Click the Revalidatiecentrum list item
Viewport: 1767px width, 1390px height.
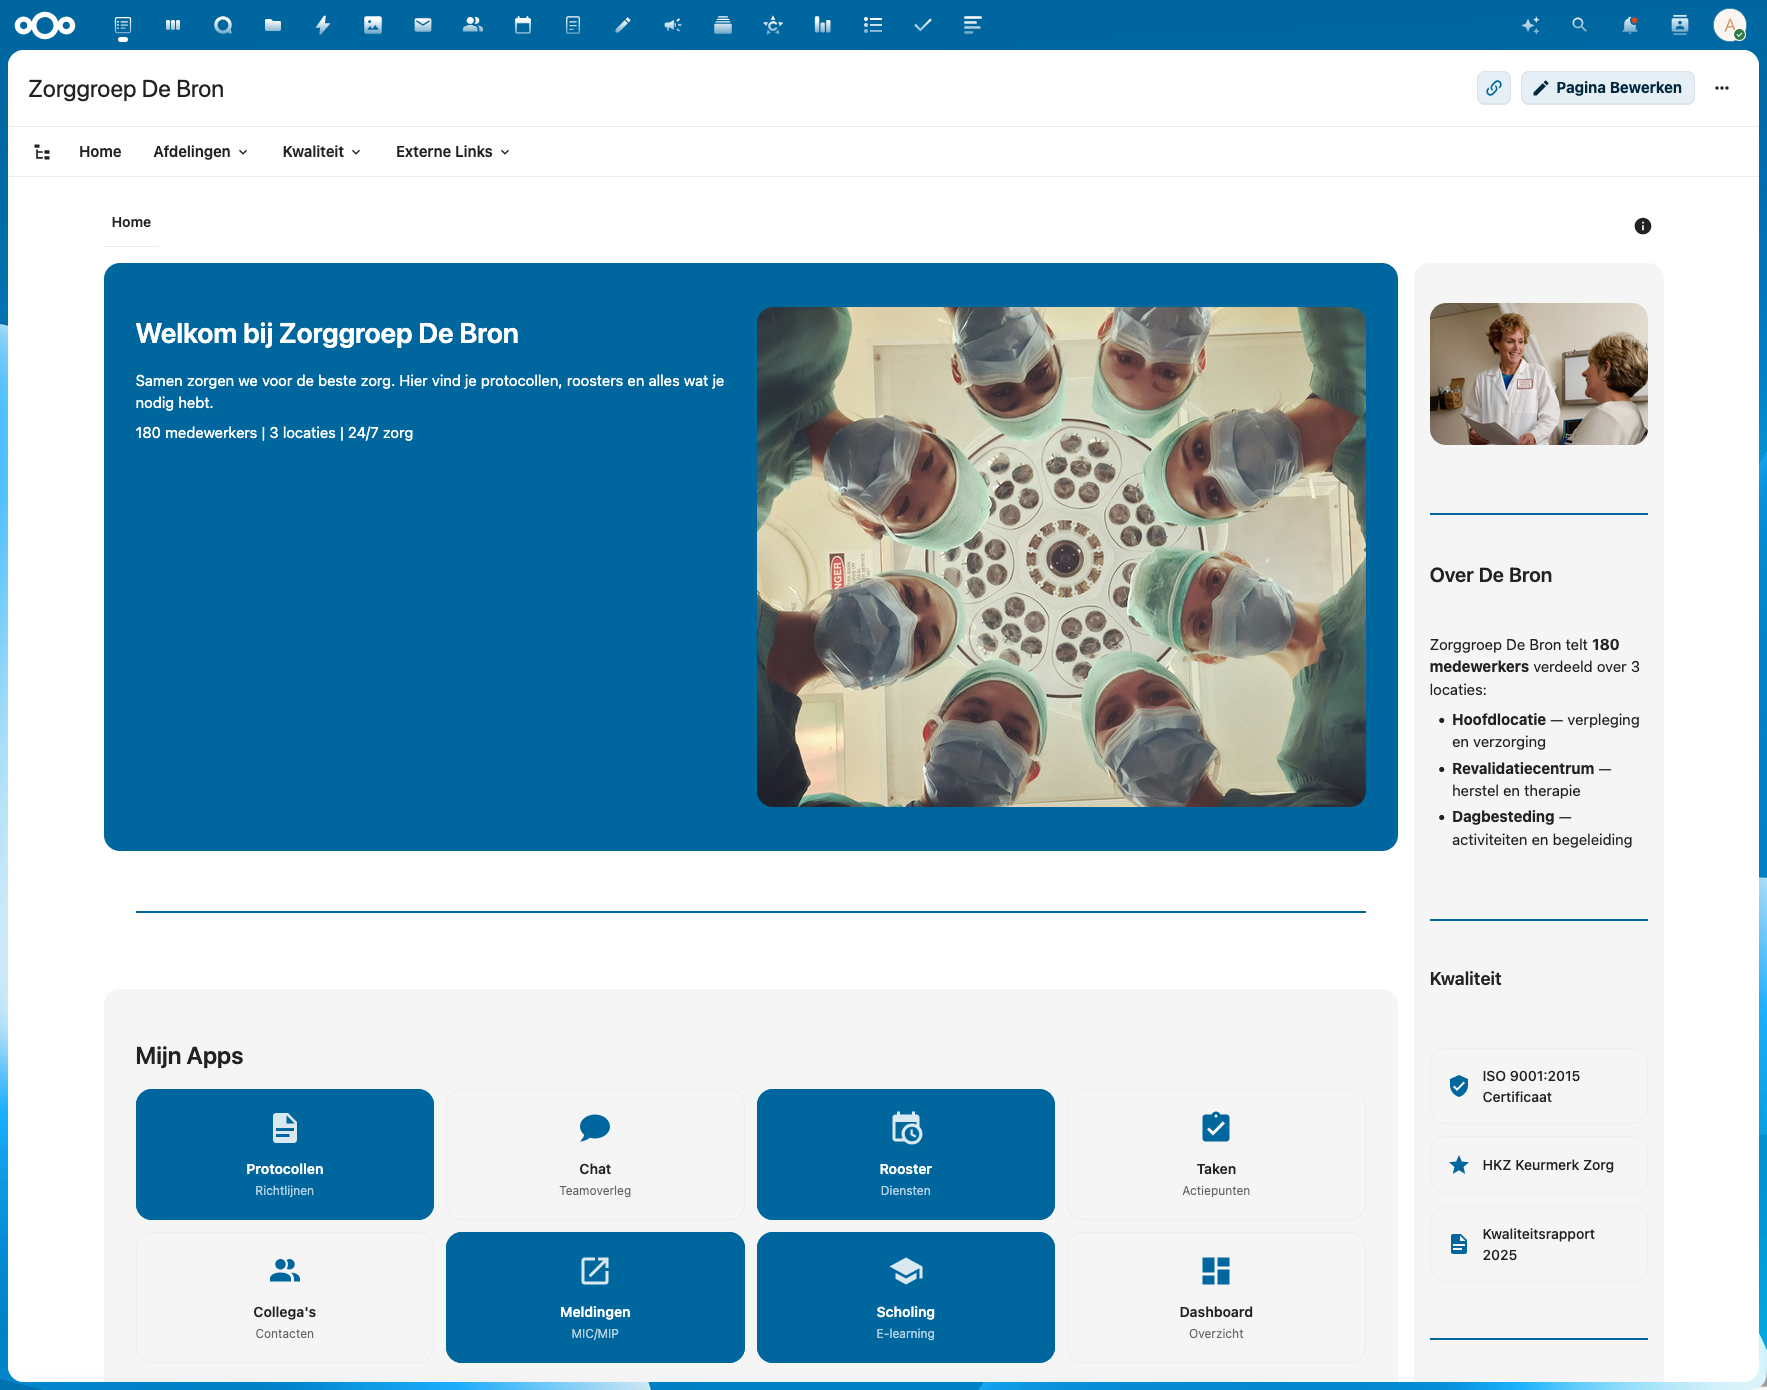(1532, 779)
